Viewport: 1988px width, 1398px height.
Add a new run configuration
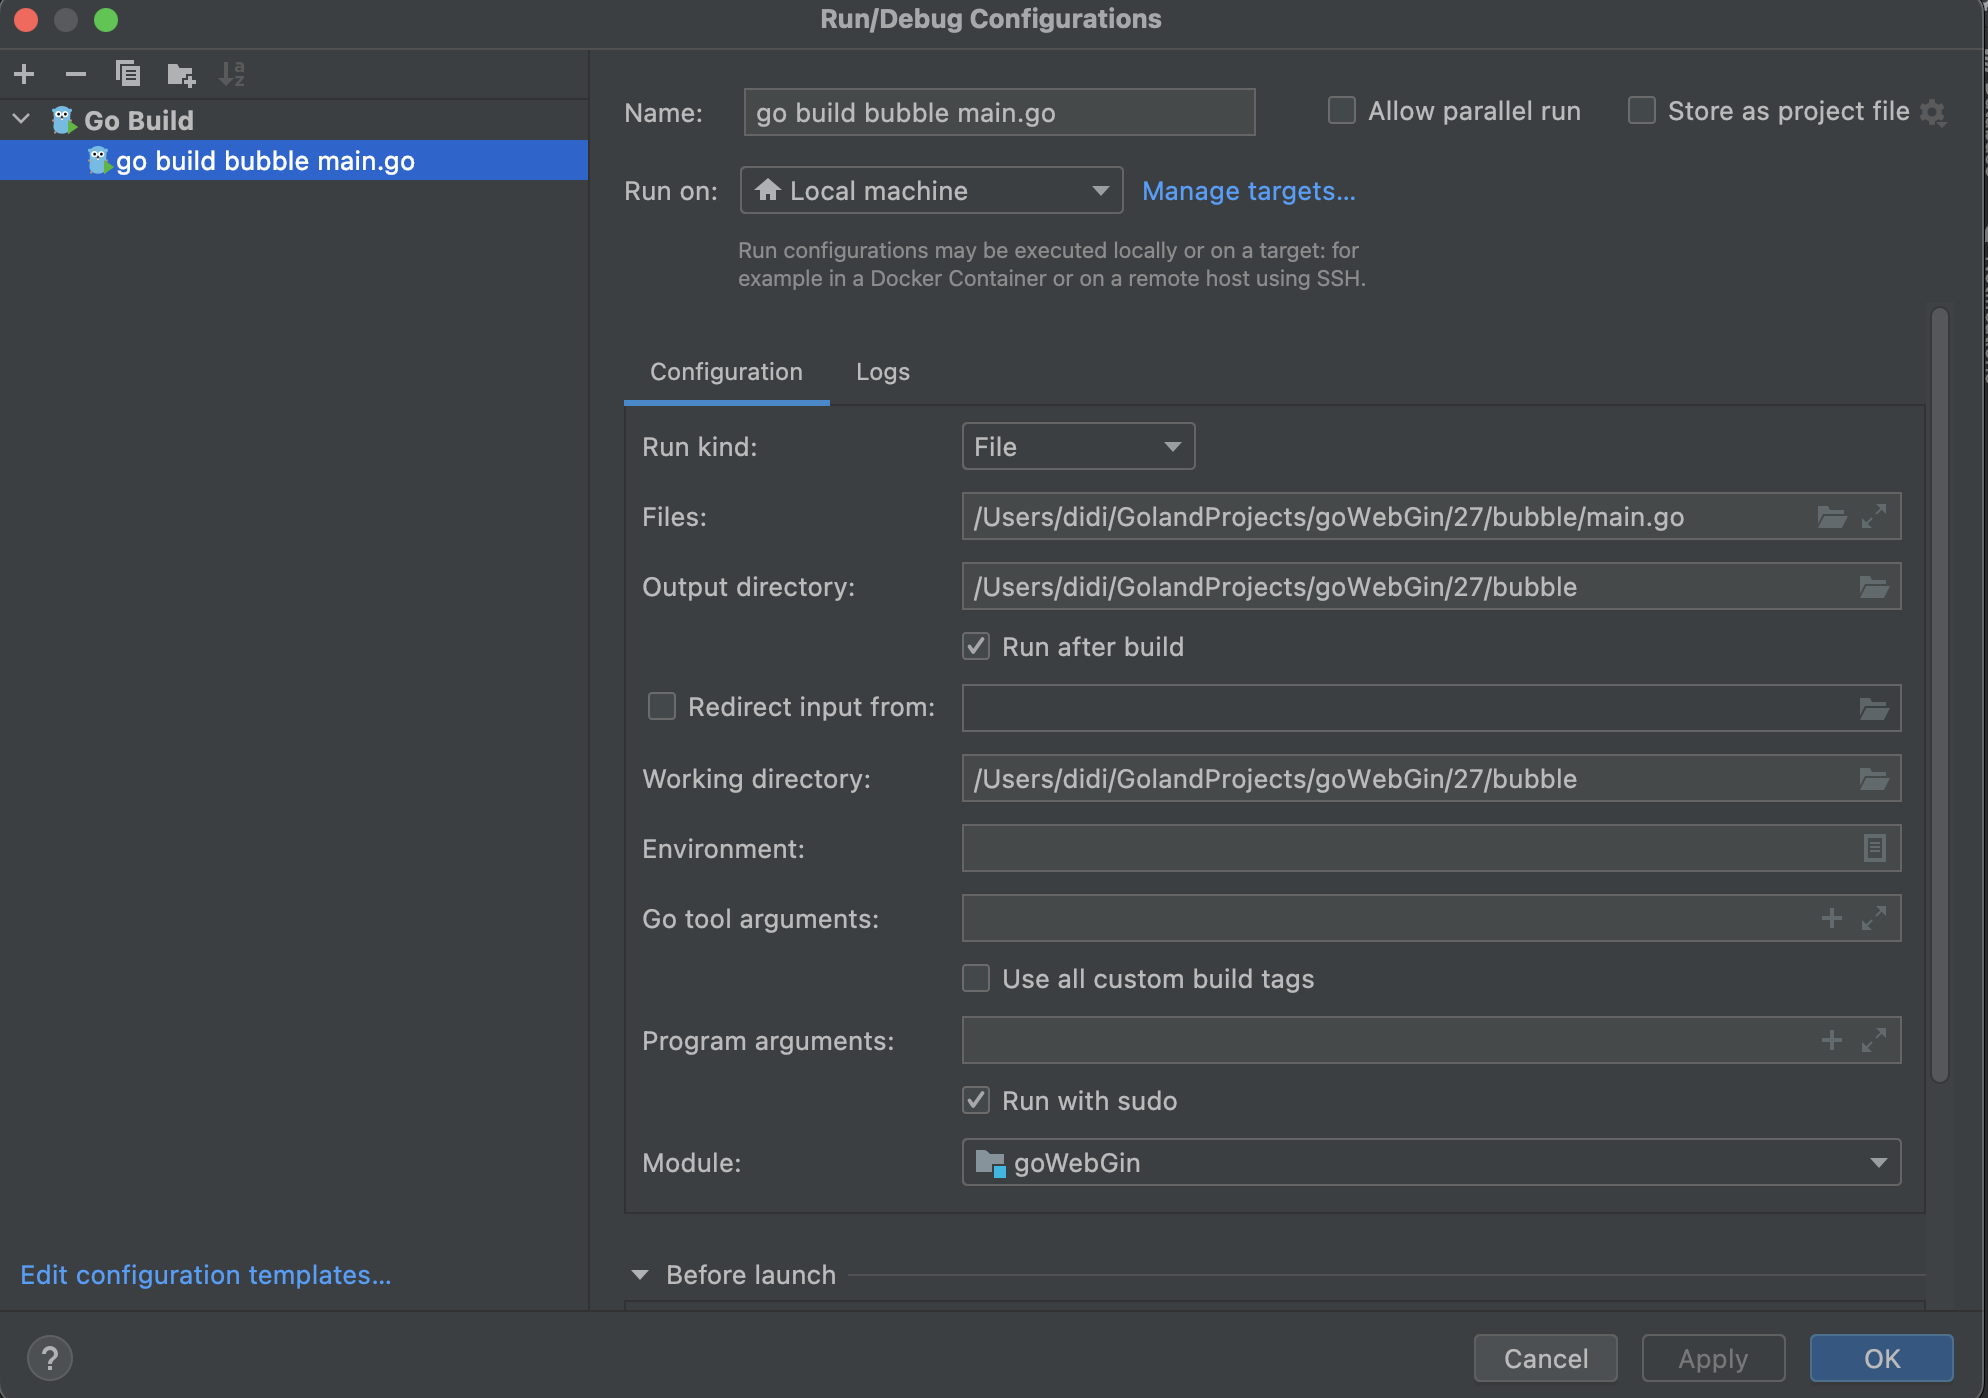(x=24, y=74)
